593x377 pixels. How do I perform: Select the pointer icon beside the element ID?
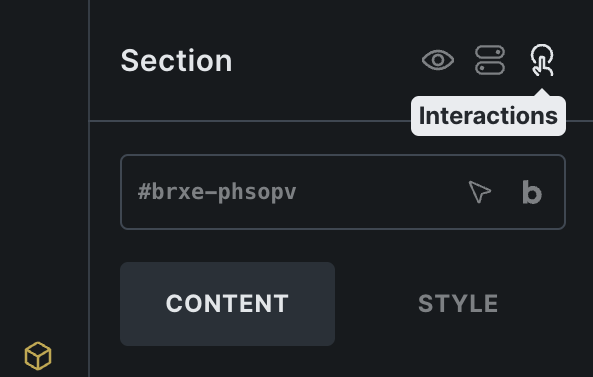click(x=480, y=192)
